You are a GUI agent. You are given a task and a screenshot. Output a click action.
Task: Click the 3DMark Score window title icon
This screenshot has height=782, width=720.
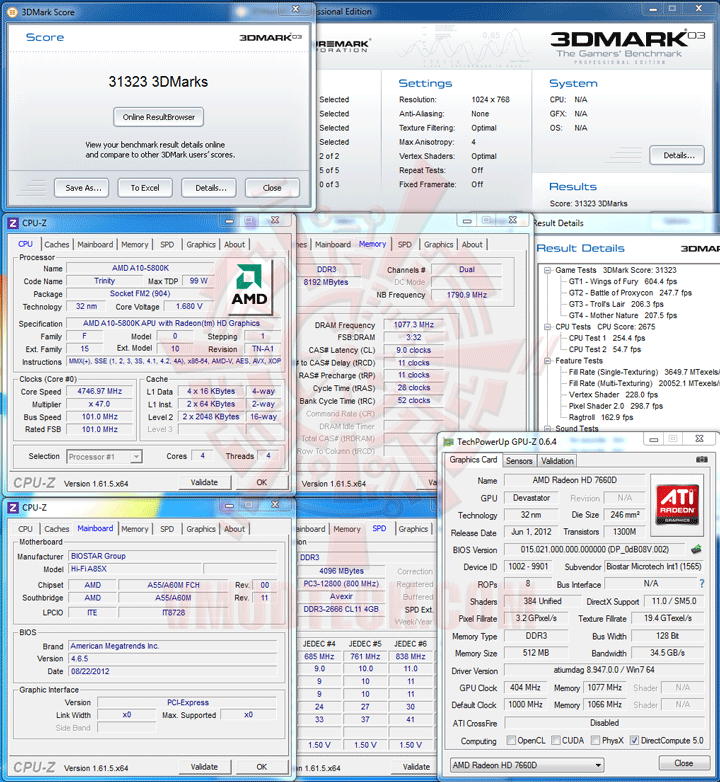(x=12, y=11)
